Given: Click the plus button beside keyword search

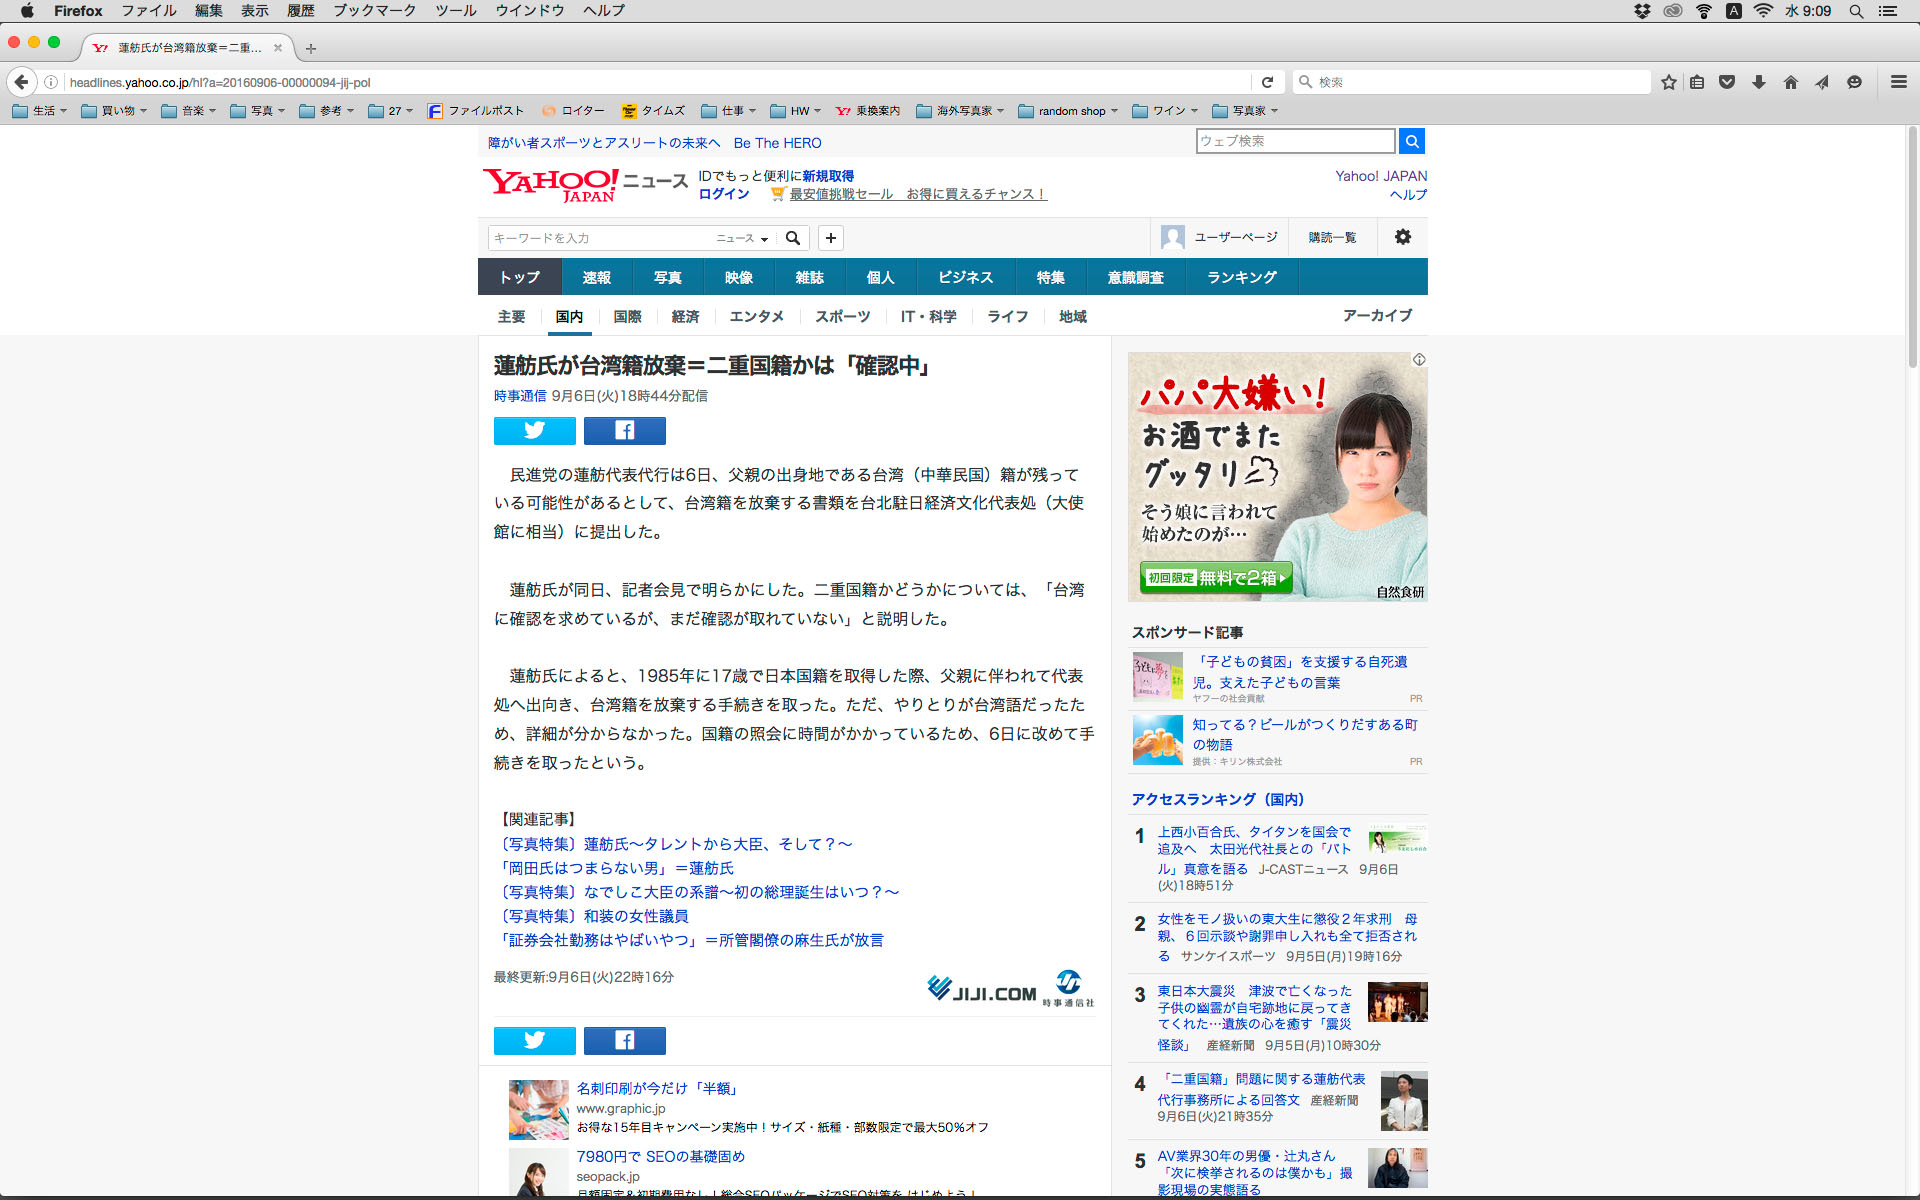Looking at the screenshot, I should pyautogui.click(x=830, y=238).
